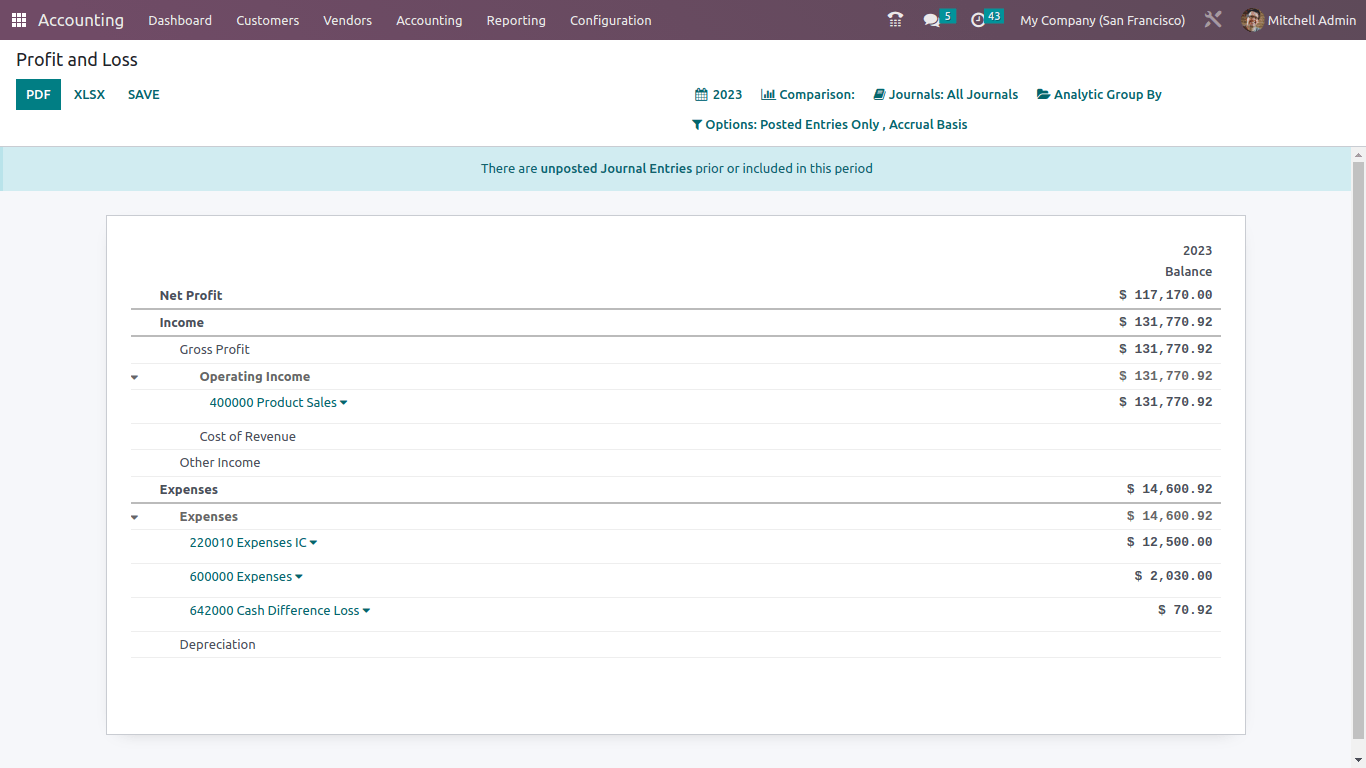Open Analytic Group By filter
The height and width of the screenshot is (768, 1366).
click(x=1099, y=95)
